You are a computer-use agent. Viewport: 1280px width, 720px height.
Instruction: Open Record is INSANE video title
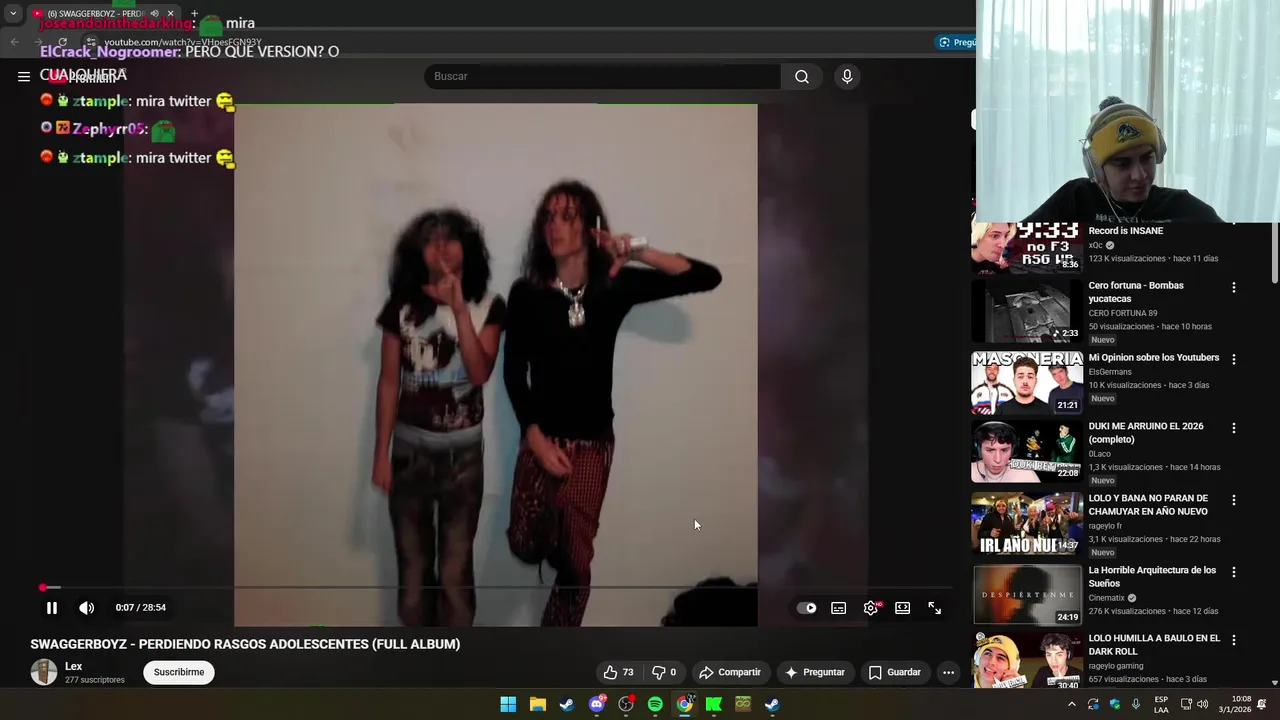pyautogui.click(x=1125, y=231)
